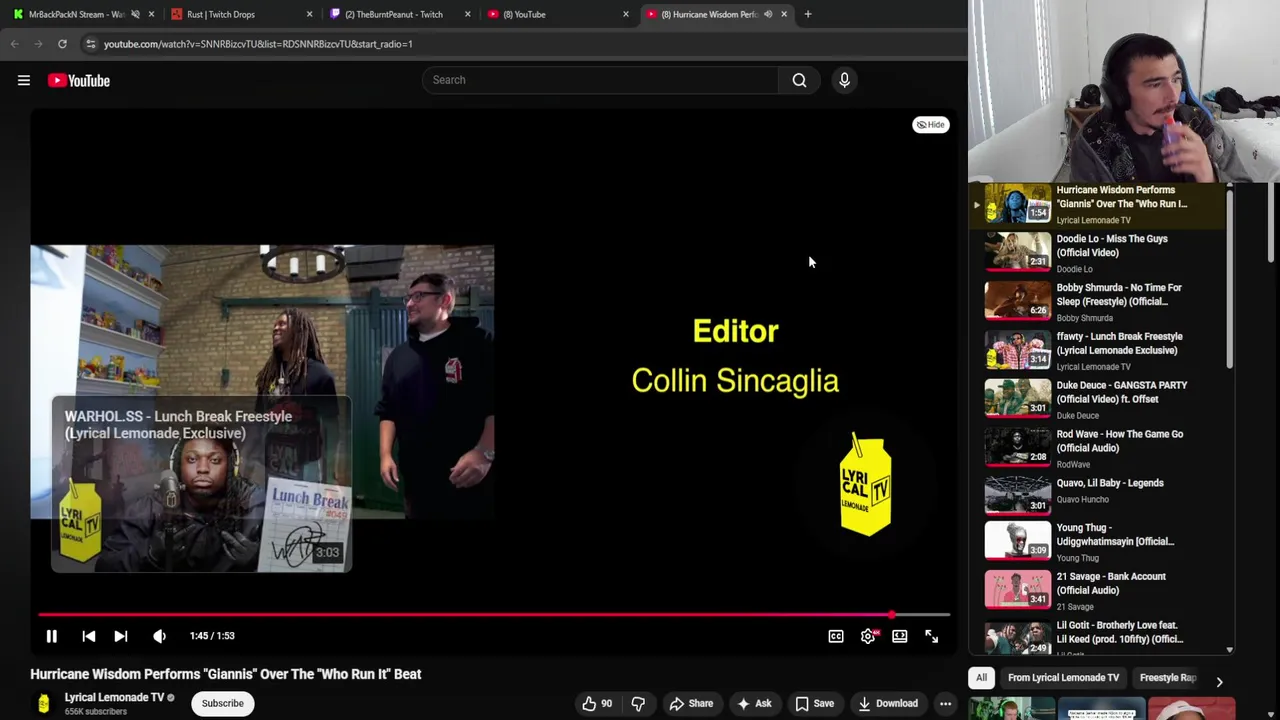Start voice search with microphone icon
Image resolution: width=1280 pixels, height=720 pixels.
pyautogui.click(x=844, y=80)
